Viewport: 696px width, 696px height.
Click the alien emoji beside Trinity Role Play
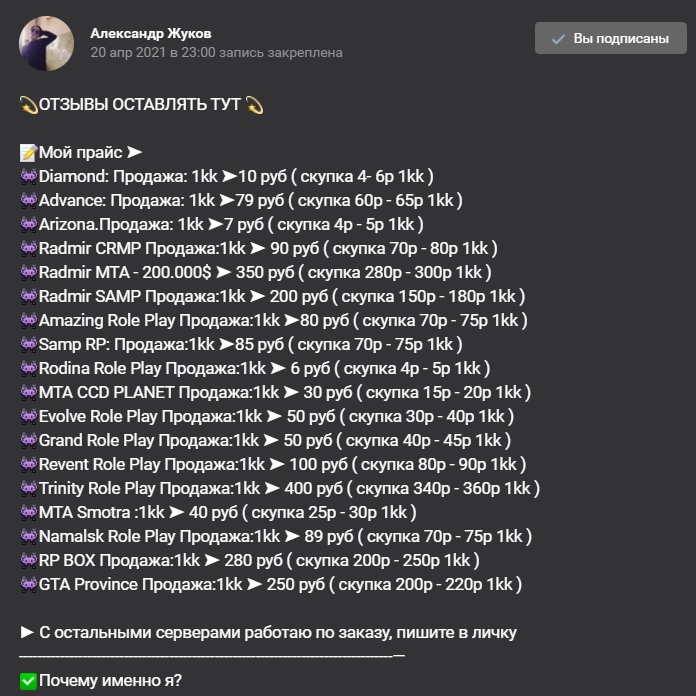[x=28, y=489]
